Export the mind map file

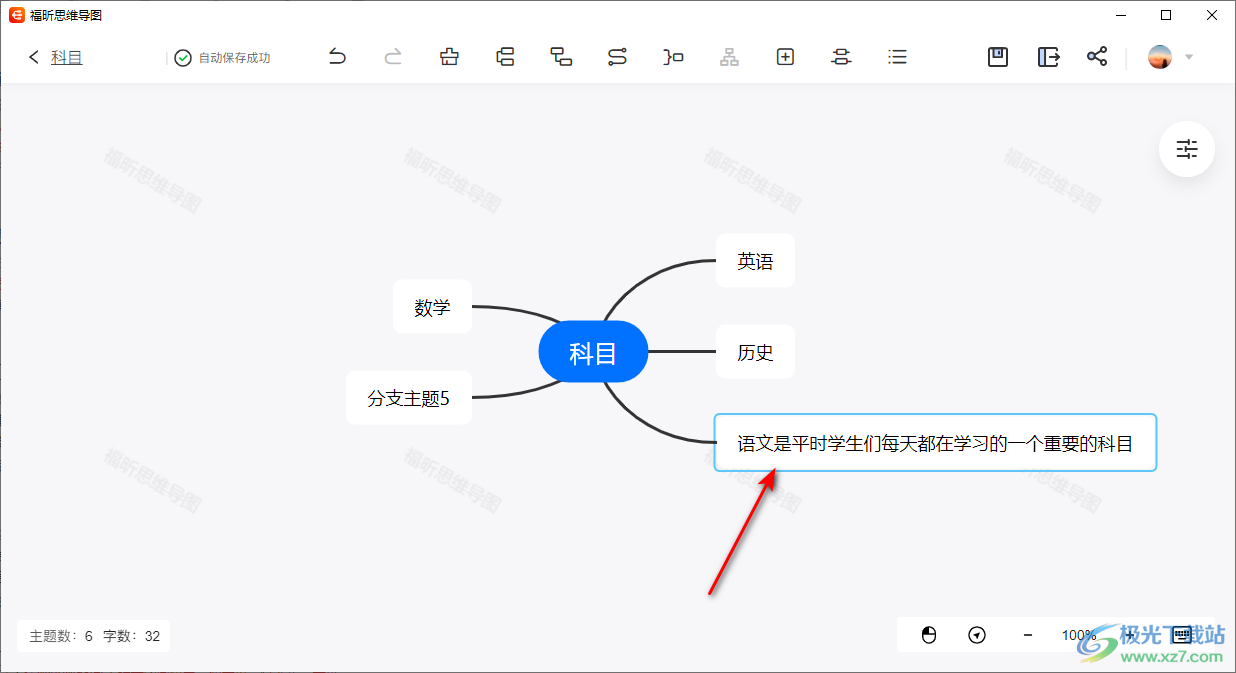1048,57
